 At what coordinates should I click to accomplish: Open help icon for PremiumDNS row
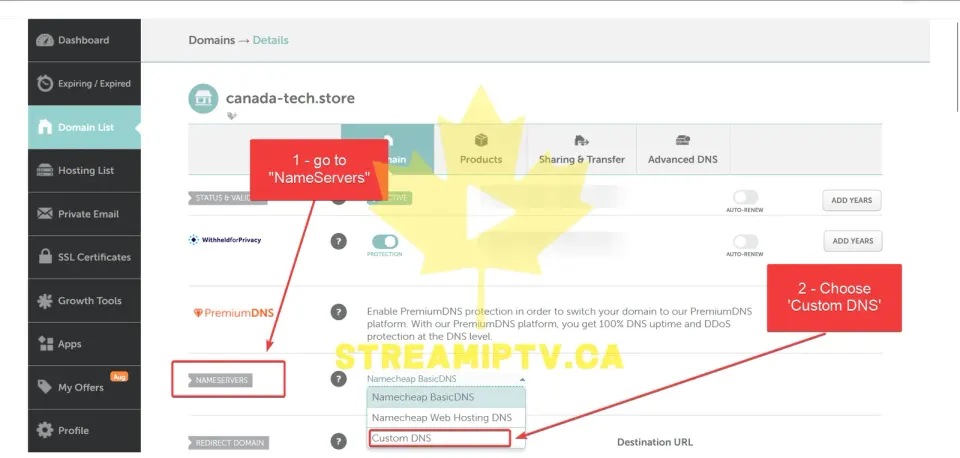[339, 312]
